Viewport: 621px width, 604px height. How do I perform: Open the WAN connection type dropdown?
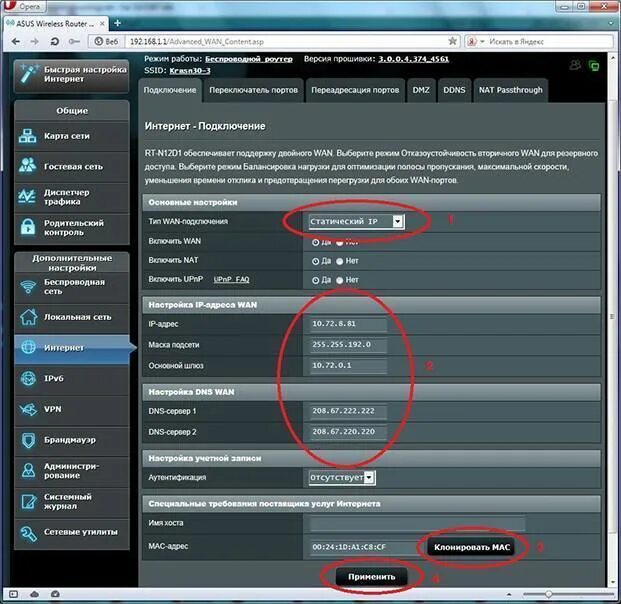click(356, 221)
